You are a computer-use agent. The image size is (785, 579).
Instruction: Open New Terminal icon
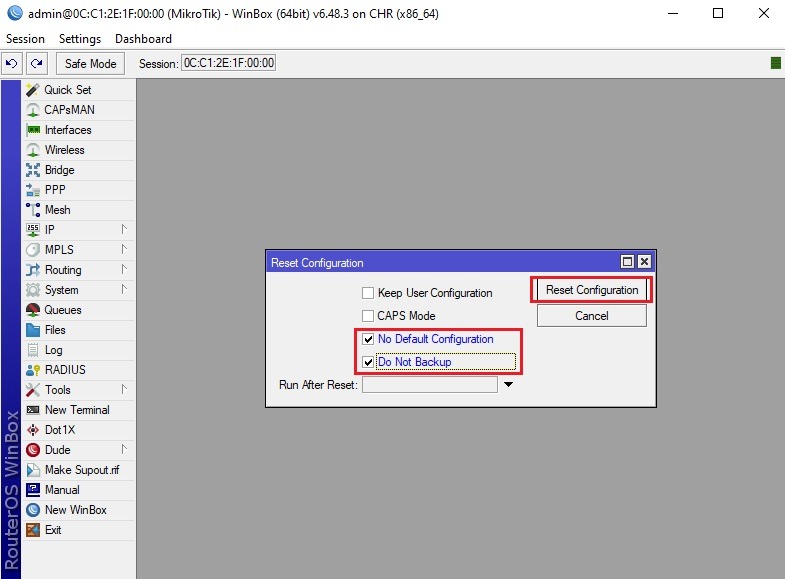(x=33, y=410)
